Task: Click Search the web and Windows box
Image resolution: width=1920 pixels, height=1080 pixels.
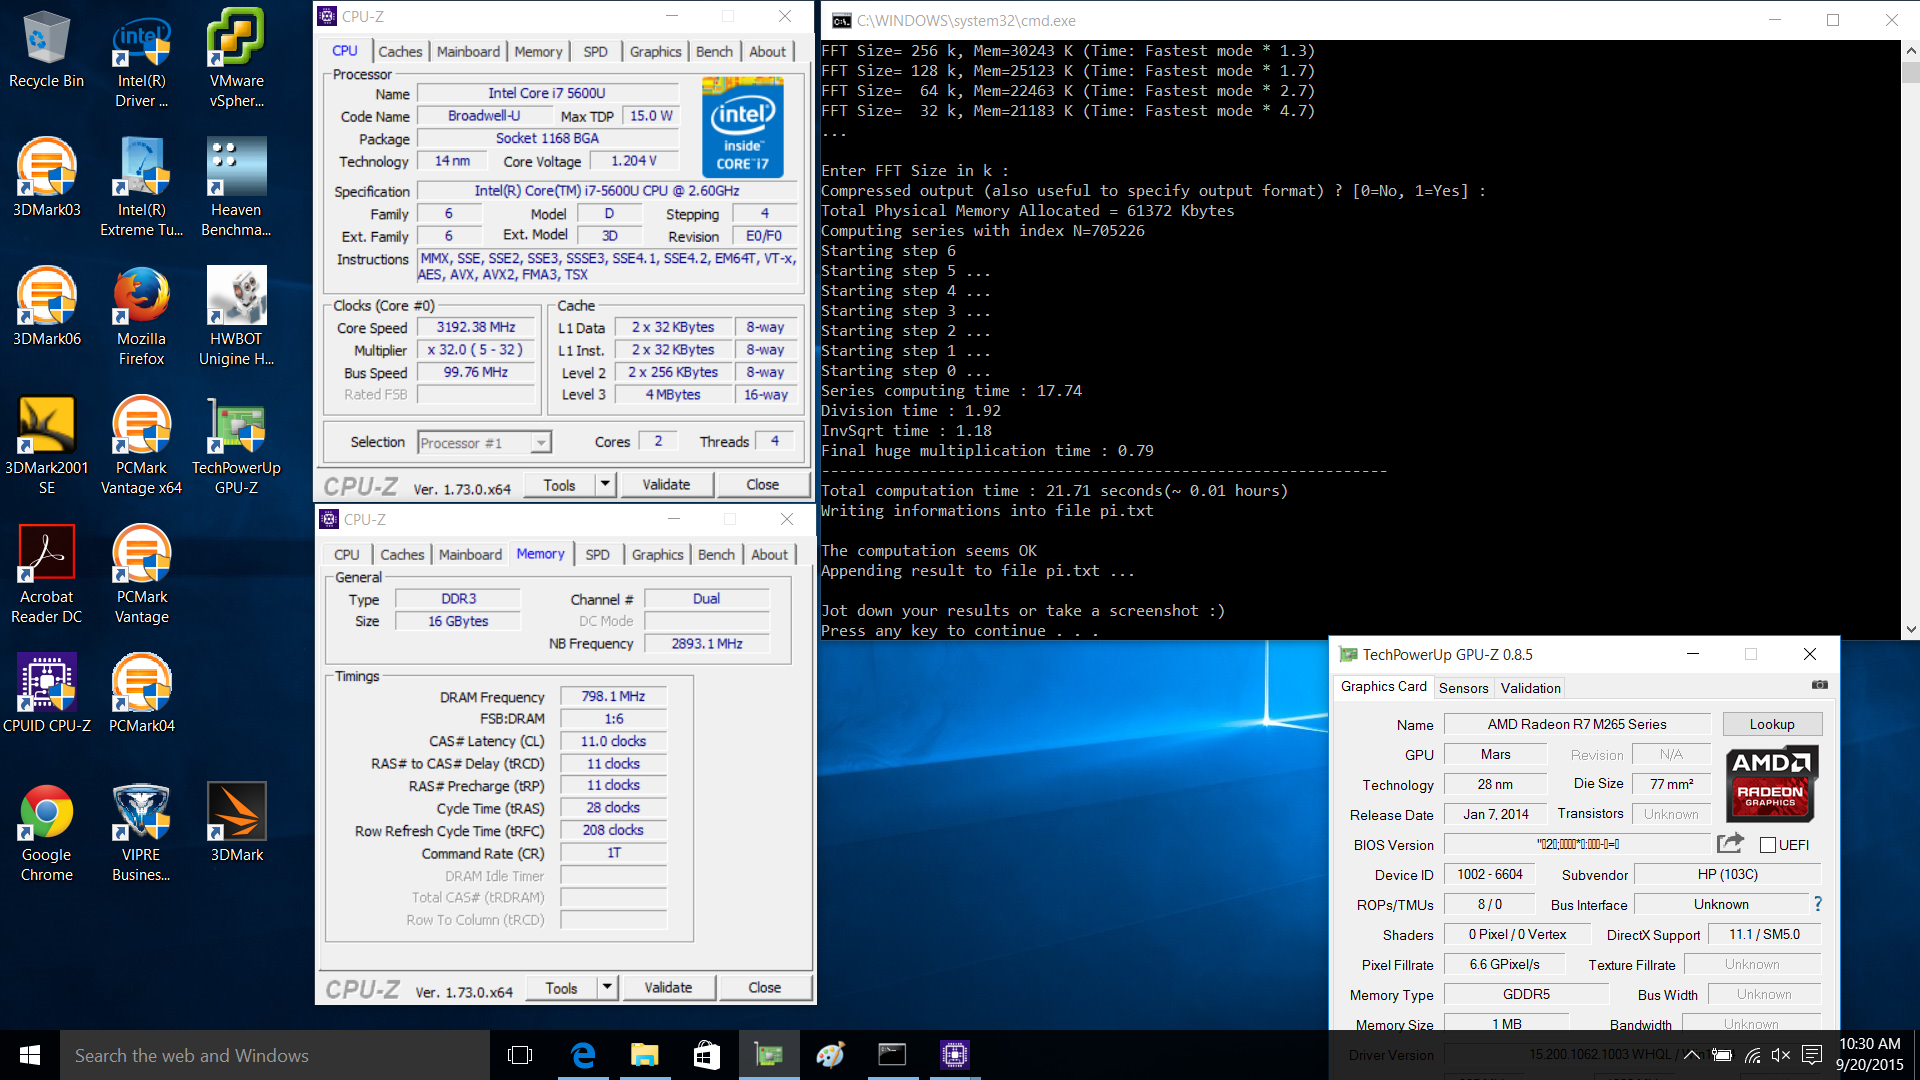Action: 275,1055
